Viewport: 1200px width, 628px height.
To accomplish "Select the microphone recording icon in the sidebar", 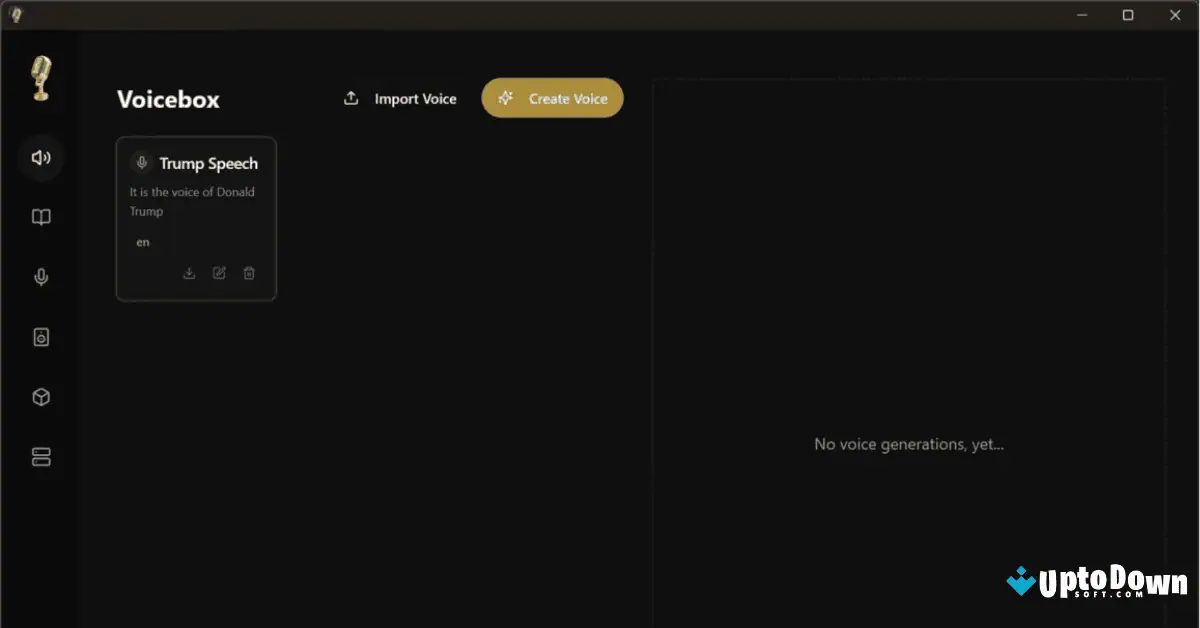I will click(x=40, y=277).
